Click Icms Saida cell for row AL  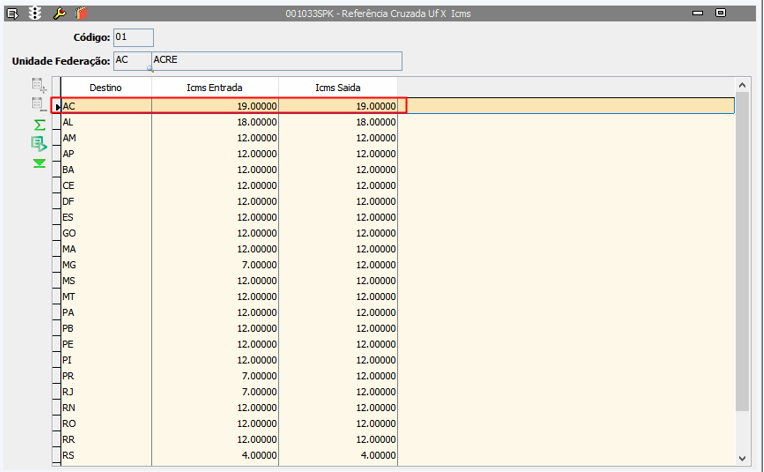337,122
